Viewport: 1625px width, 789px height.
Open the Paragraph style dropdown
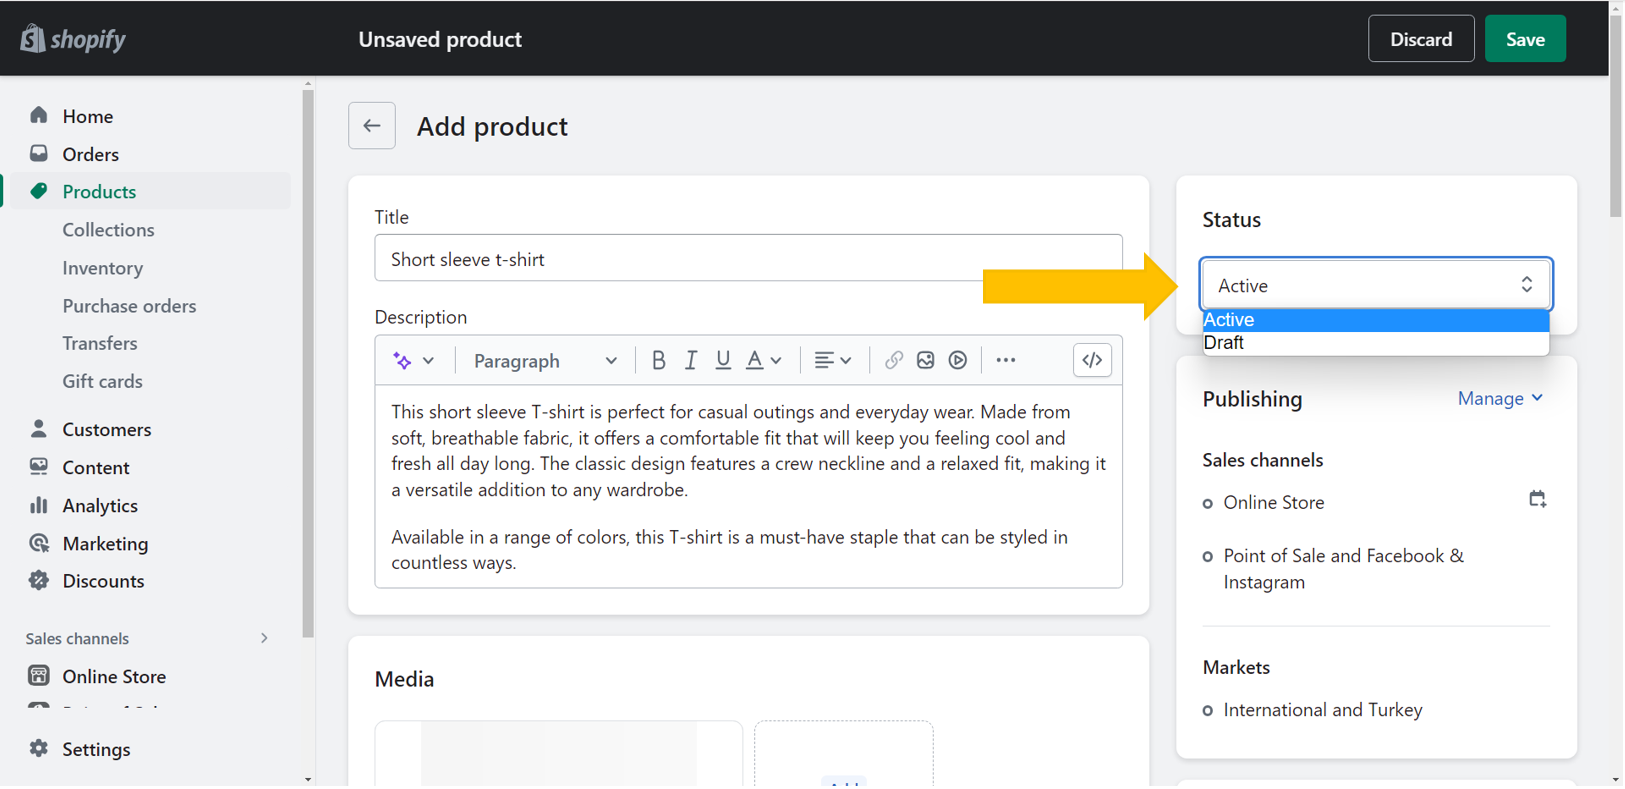(x=545, y=361)
